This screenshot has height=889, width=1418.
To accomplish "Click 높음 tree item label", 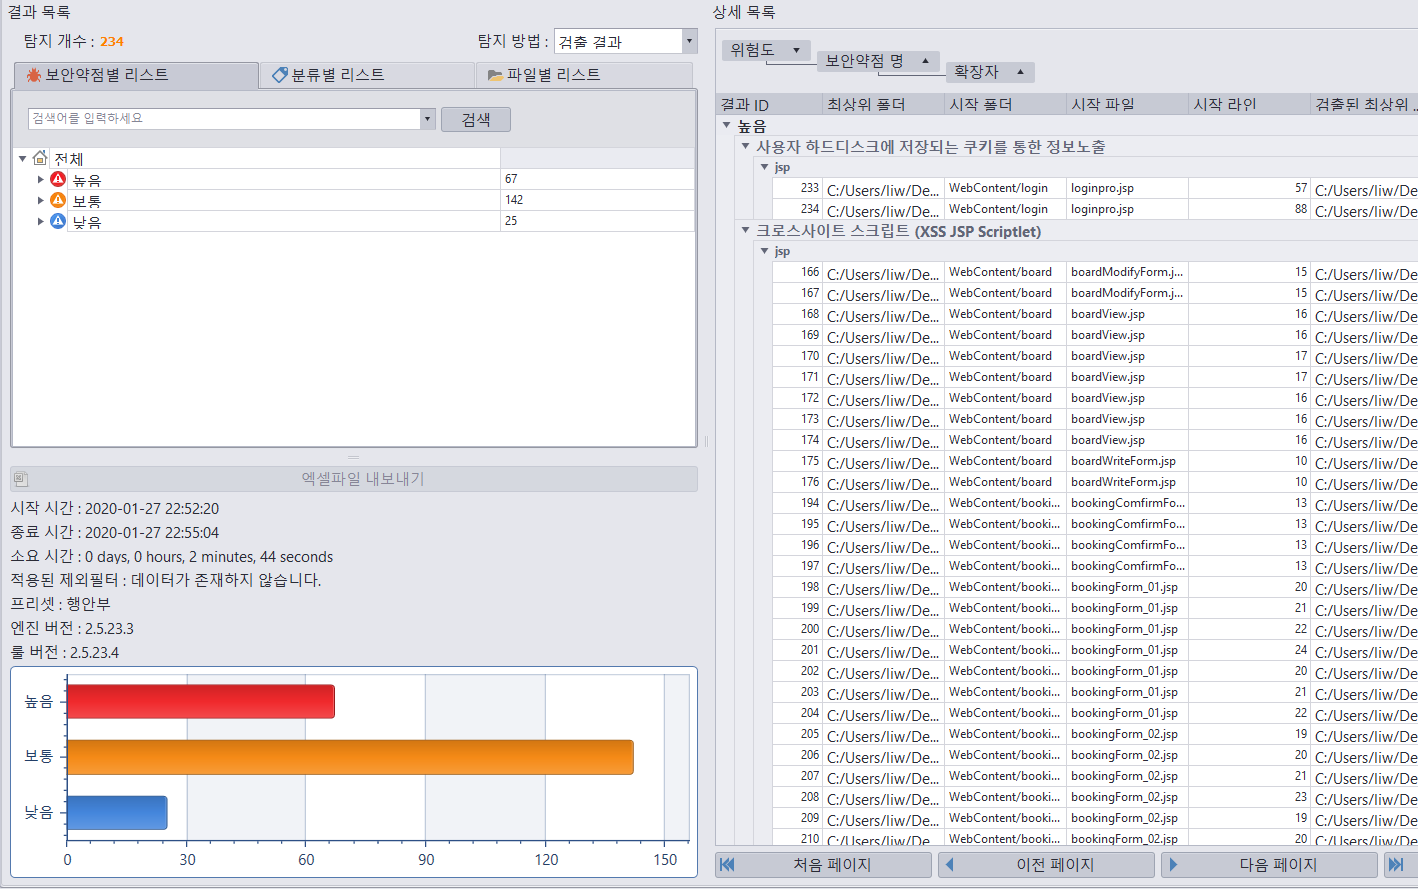I will coord(87,180).
